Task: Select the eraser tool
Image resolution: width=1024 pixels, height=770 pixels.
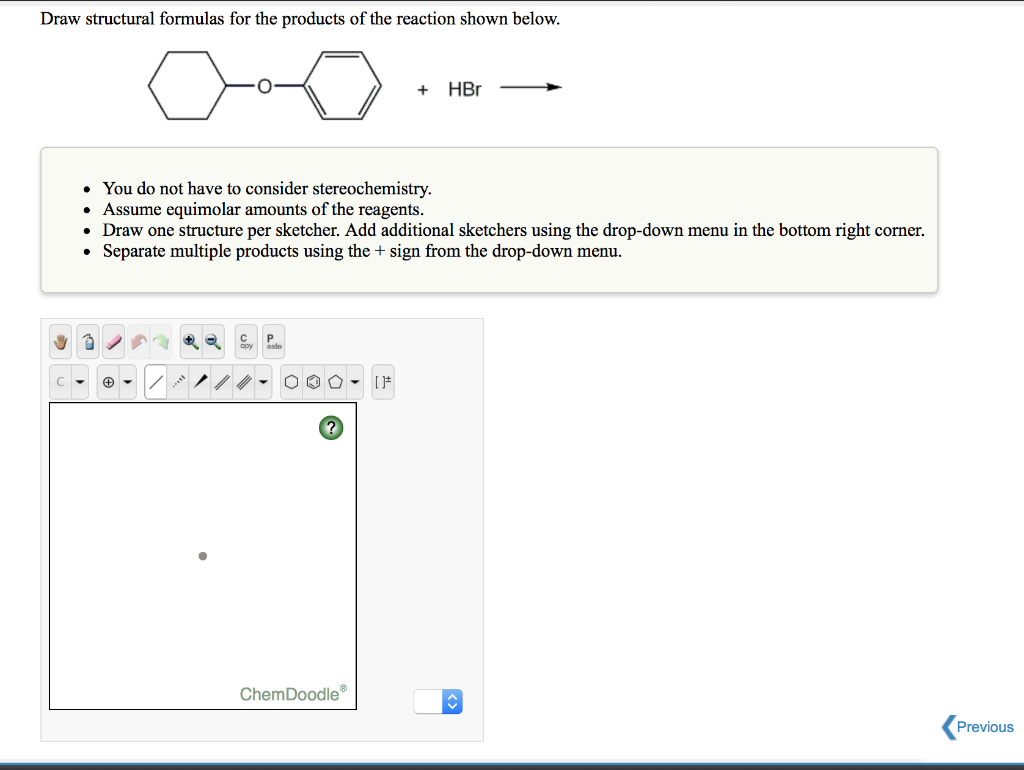Action: pos(114,341)
